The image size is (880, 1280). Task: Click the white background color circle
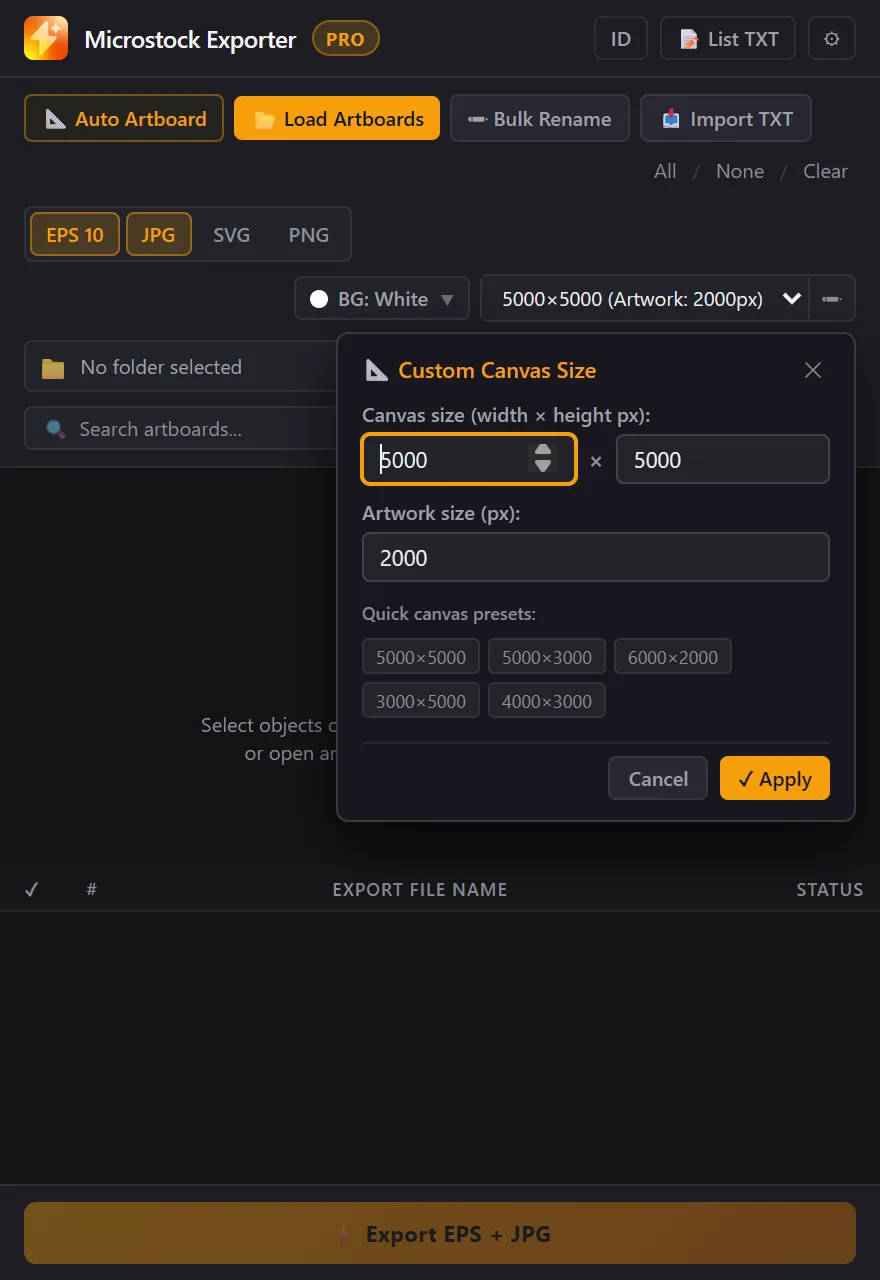point(319,299)
